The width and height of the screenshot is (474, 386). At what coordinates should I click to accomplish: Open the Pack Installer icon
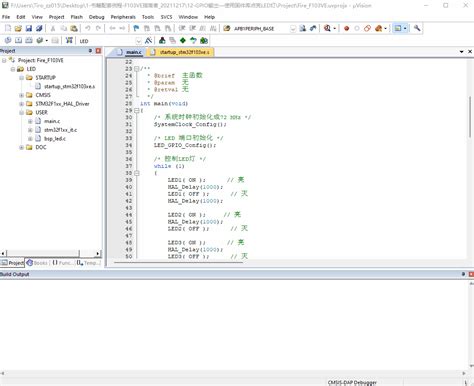204,40
